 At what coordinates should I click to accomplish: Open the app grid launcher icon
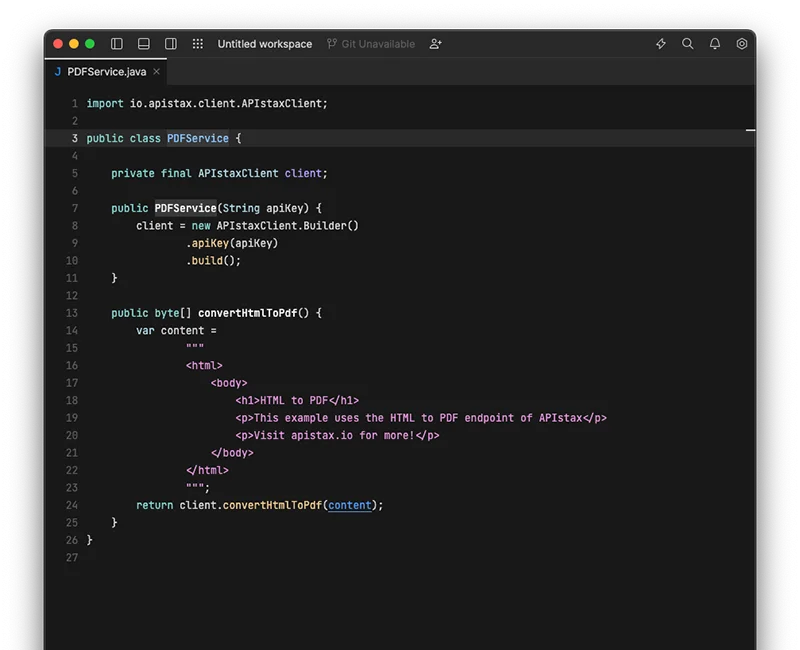click(198, 44)
